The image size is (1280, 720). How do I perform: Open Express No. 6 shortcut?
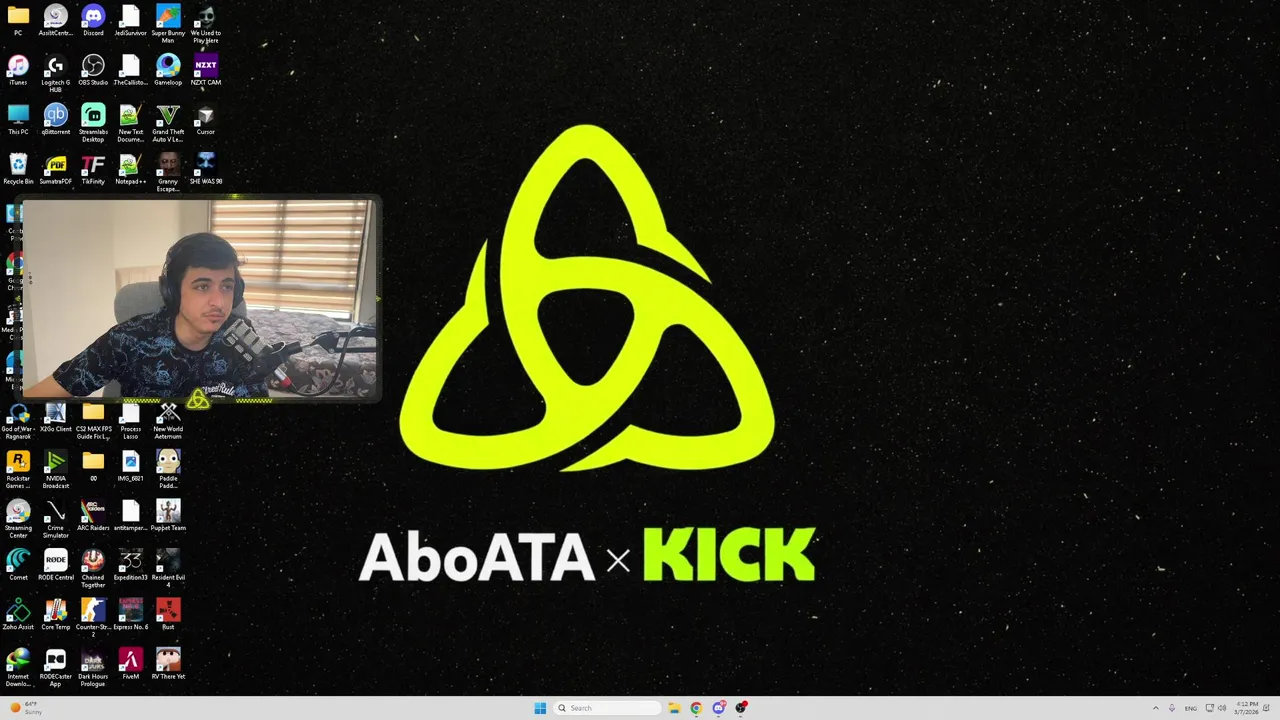[x=130, y=614]
